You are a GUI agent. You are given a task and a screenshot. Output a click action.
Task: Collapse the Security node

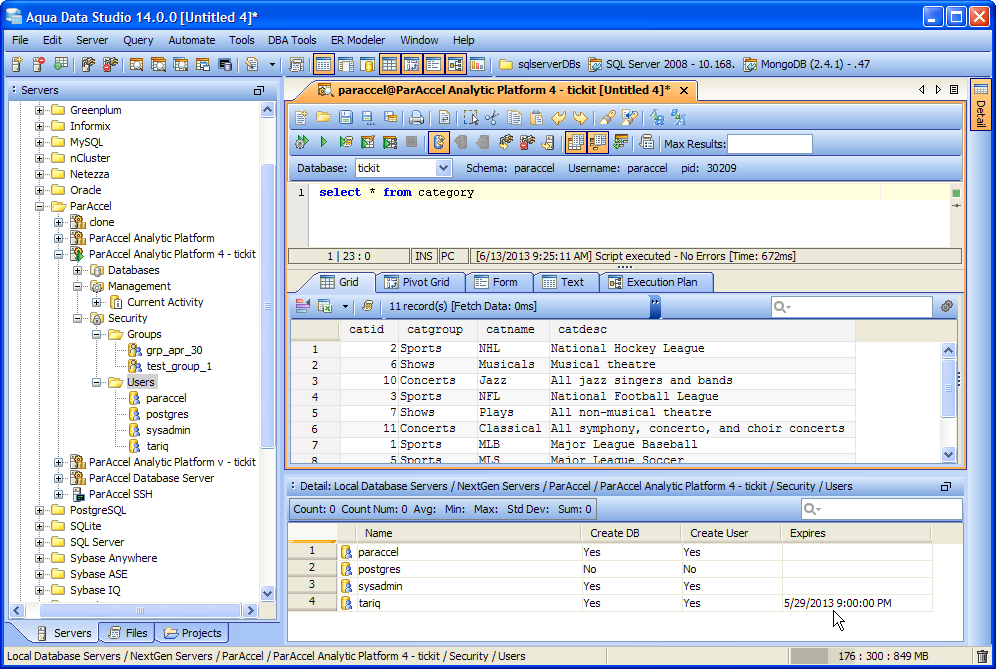coord(77,318)
